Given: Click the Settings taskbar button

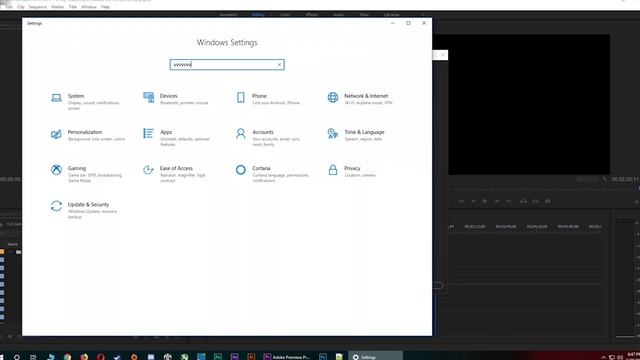Looking at the screenshot, I should pos(376,357).
